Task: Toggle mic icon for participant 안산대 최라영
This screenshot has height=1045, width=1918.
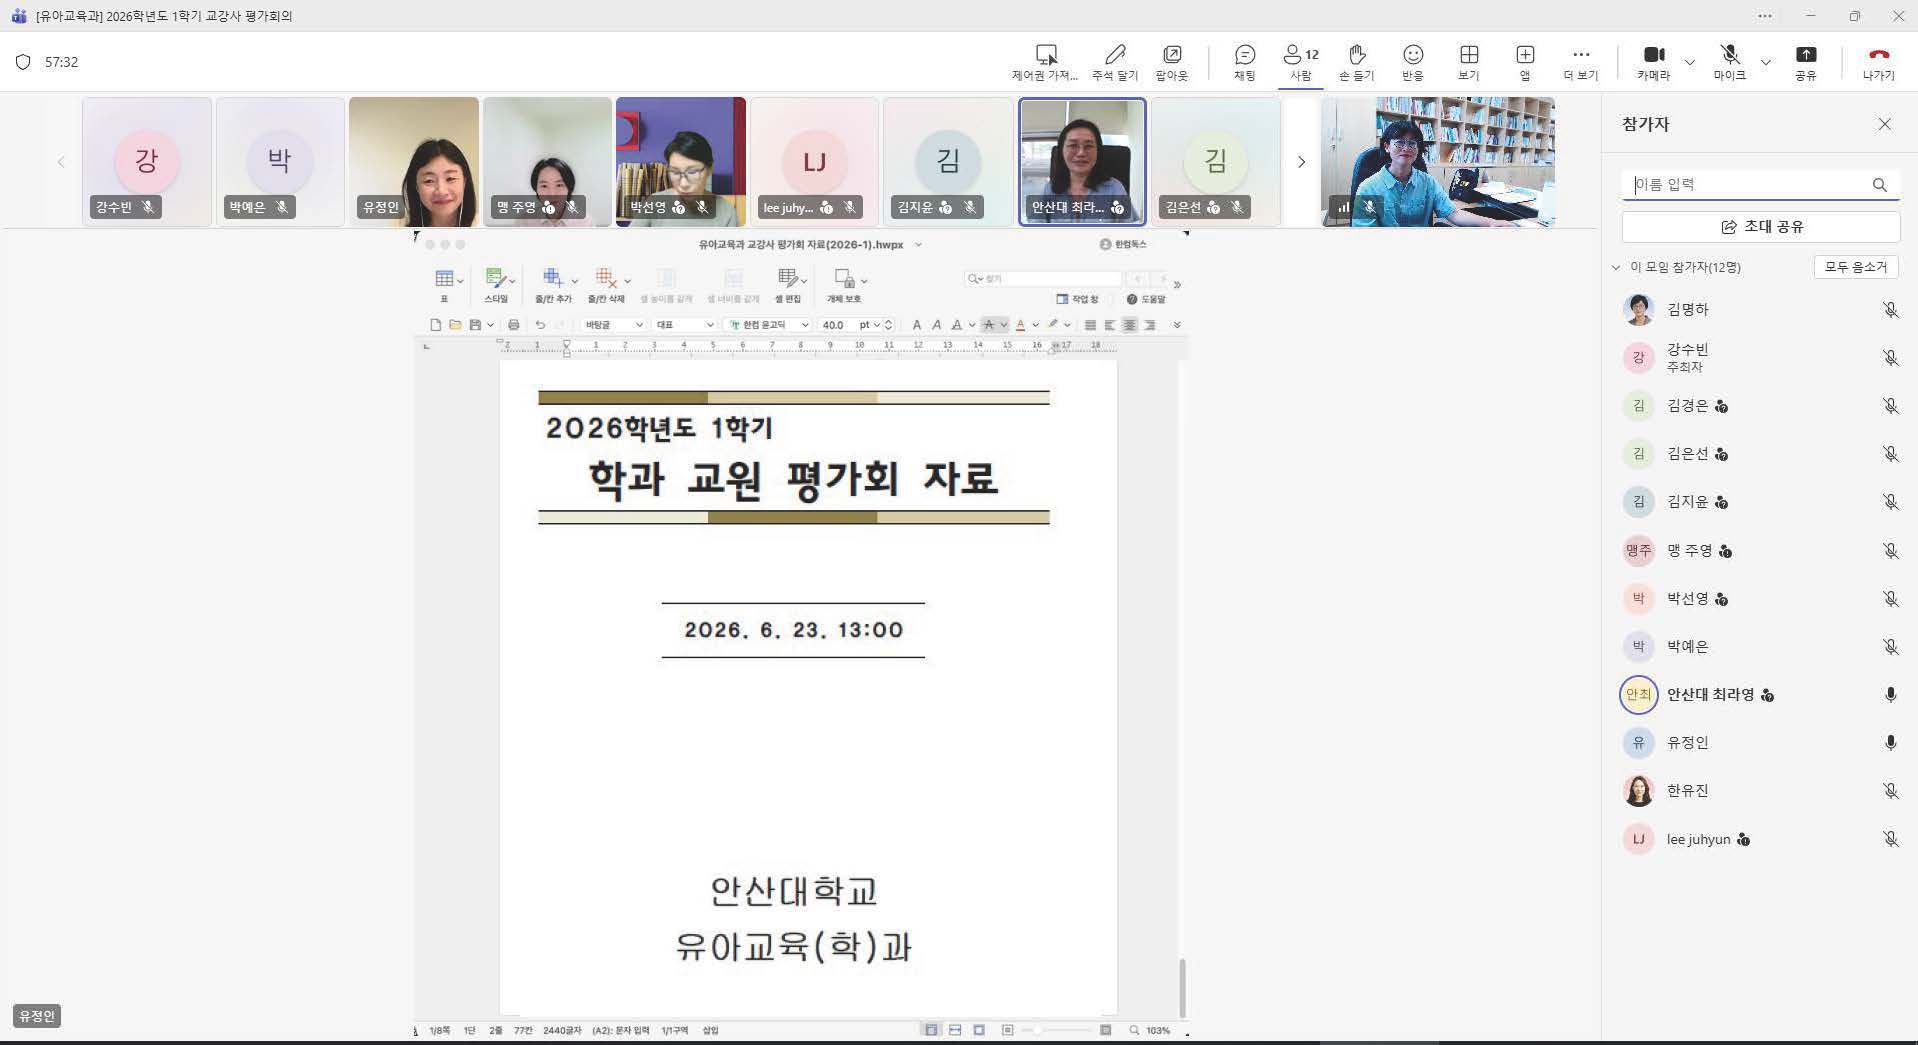Action: click(x=1890, y=695)
